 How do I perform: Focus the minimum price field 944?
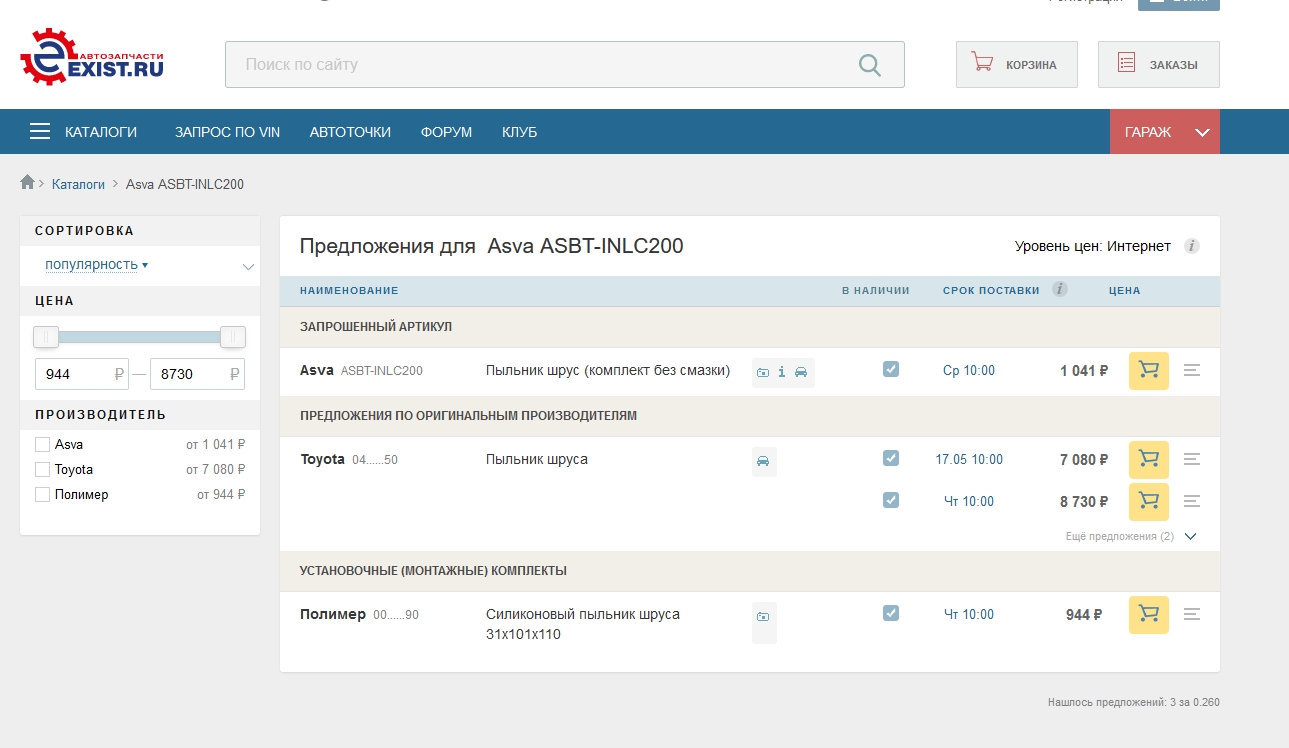[x=82, y=374]
